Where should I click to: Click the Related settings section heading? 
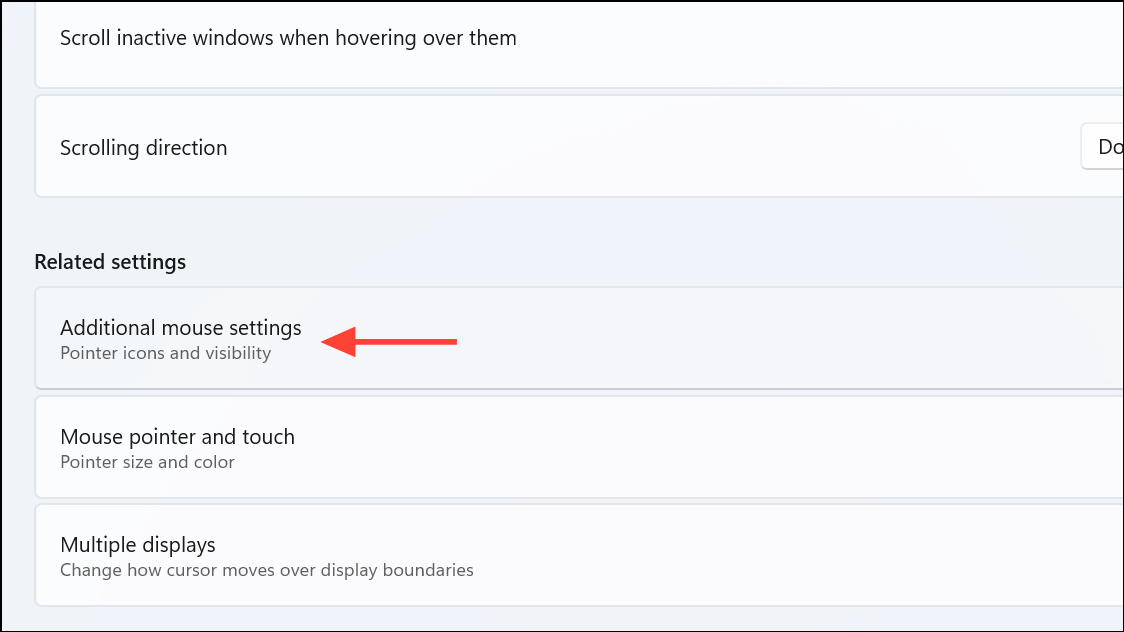coord(110,261)
